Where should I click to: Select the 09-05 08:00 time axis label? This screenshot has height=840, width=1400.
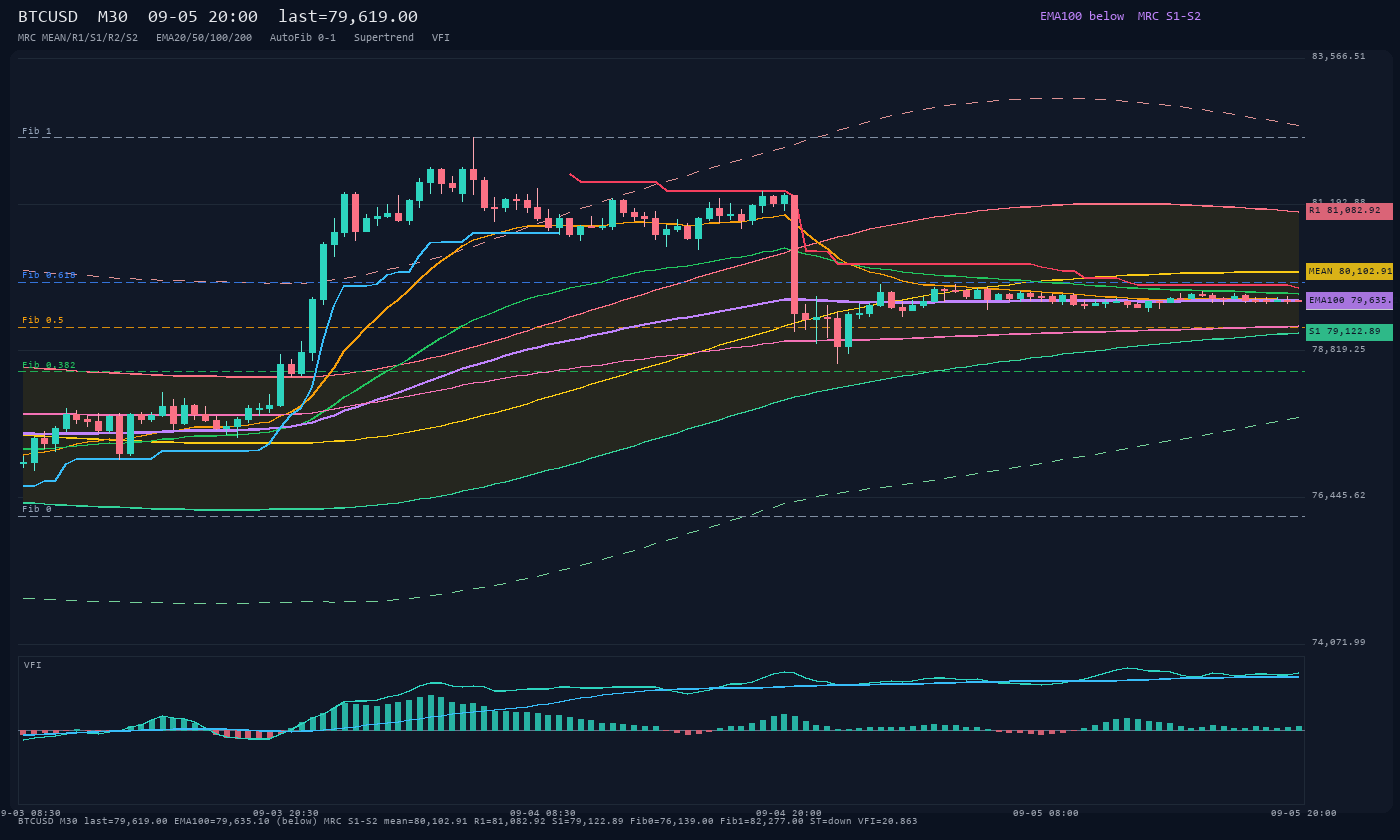[1046, 813]
